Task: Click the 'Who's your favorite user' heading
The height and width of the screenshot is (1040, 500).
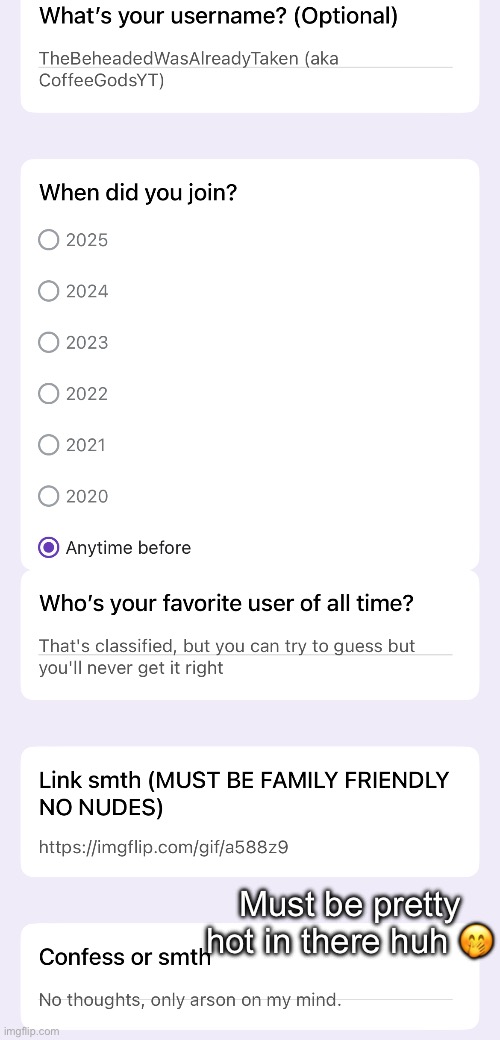Action: 226,604
